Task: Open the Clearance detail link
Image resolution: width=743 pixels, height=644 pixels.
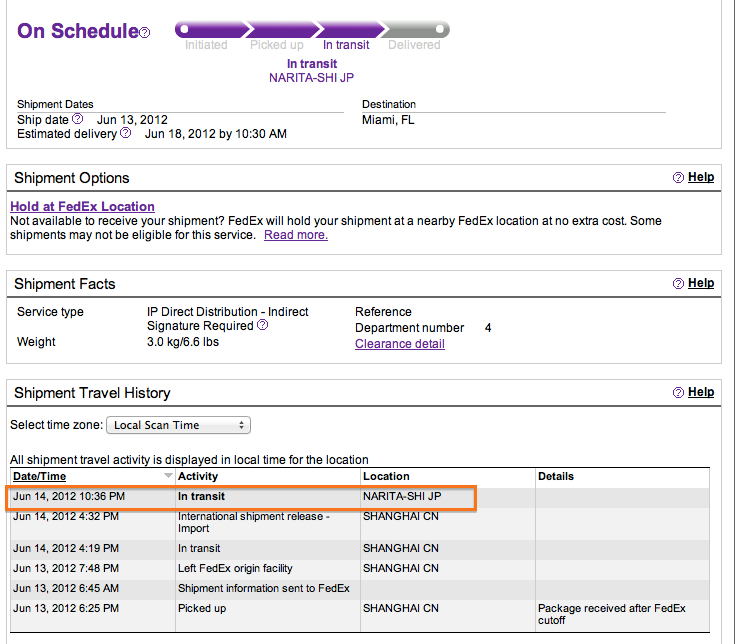Action: (x=400, y=344)
